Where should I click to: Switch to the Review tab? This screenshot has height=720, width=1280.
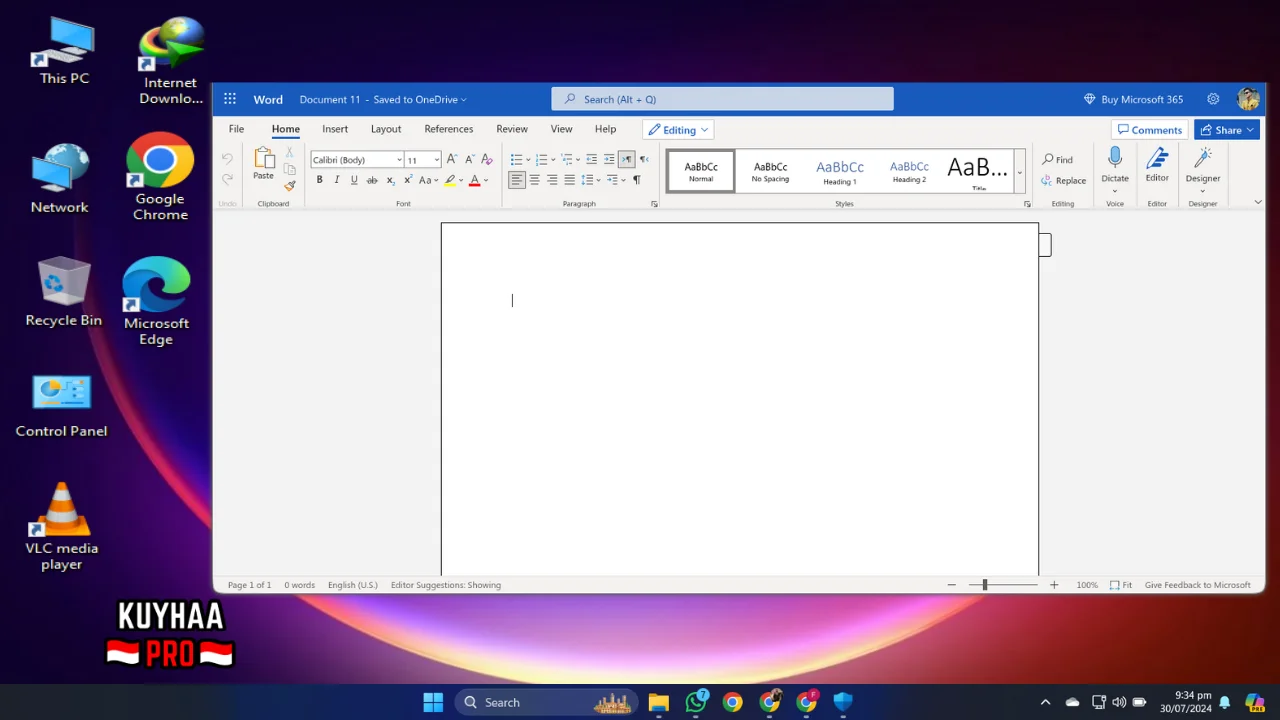pyautogui.click(x=512, y=129)
